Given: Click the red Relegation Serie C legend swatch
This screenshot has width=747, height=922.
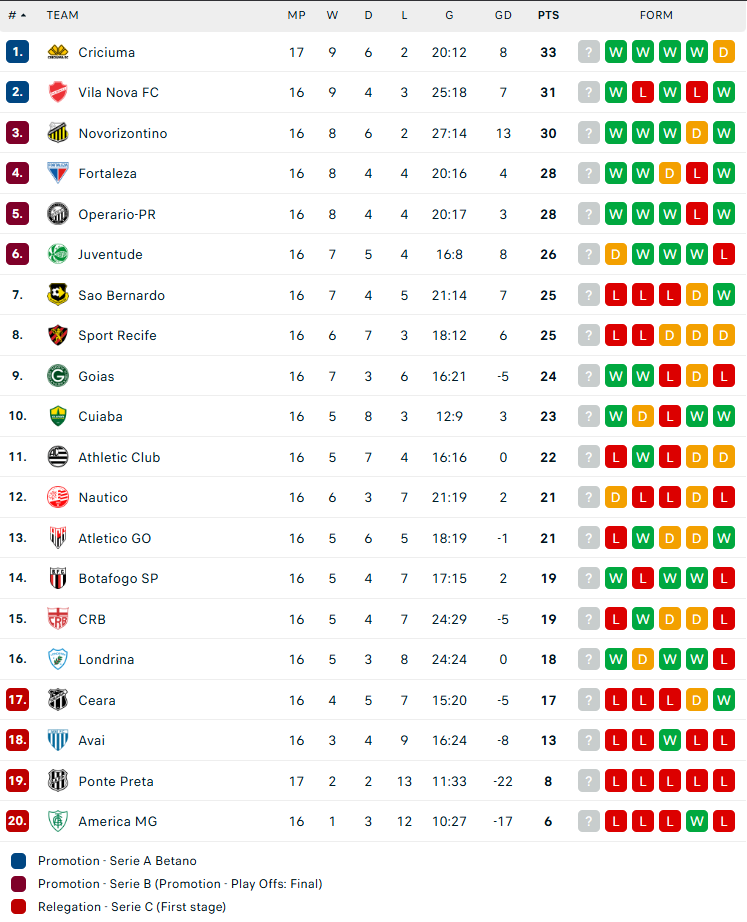Looking at the screenshot, I should [18, 907].
